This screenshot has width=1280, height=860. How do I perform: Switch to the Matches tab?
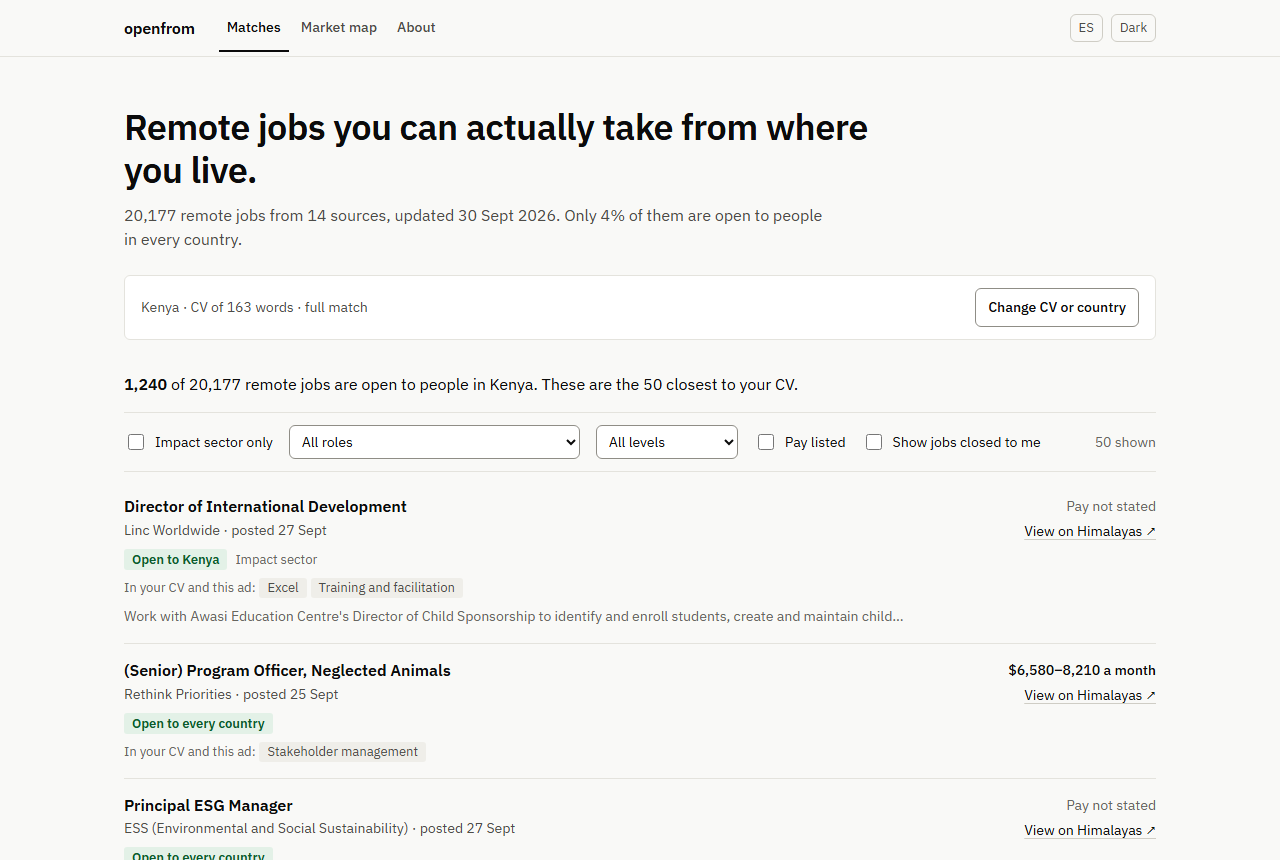(x=254, y=28)
